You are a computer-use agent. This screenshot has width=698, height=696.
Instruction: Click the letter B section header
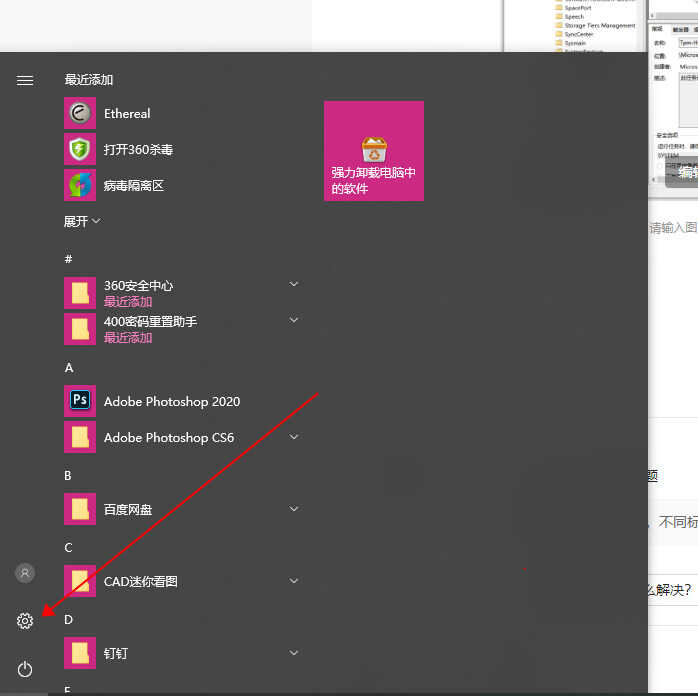pos(68,476)
